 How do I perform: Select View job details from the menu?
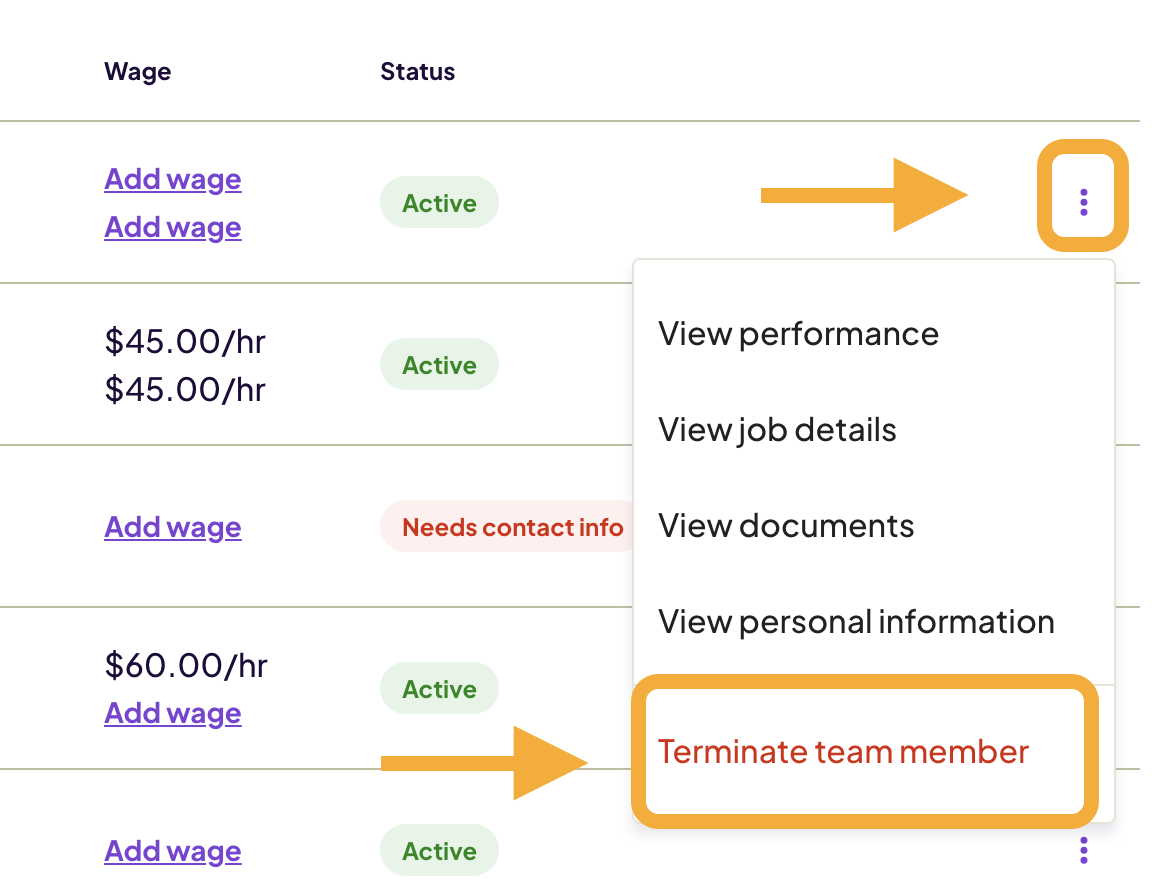(777, 429)
